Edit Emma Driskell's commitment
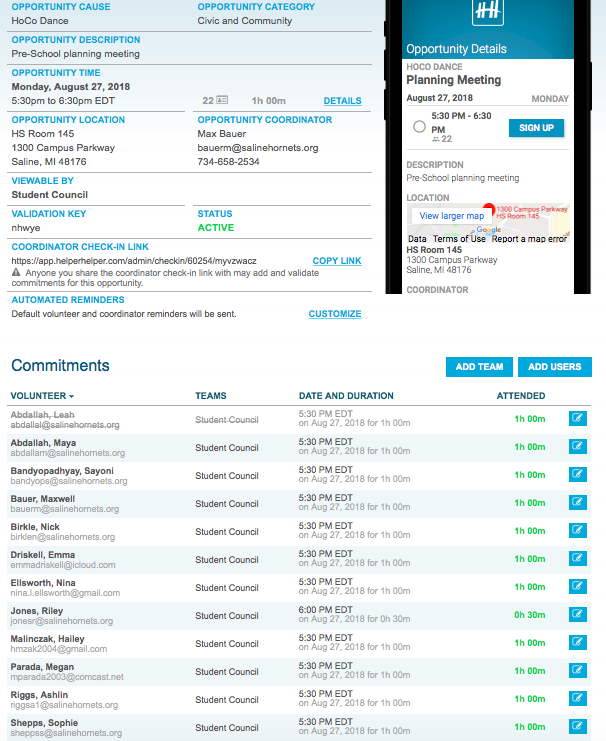Viewport: 606px width, 741px height. point(578,558)
